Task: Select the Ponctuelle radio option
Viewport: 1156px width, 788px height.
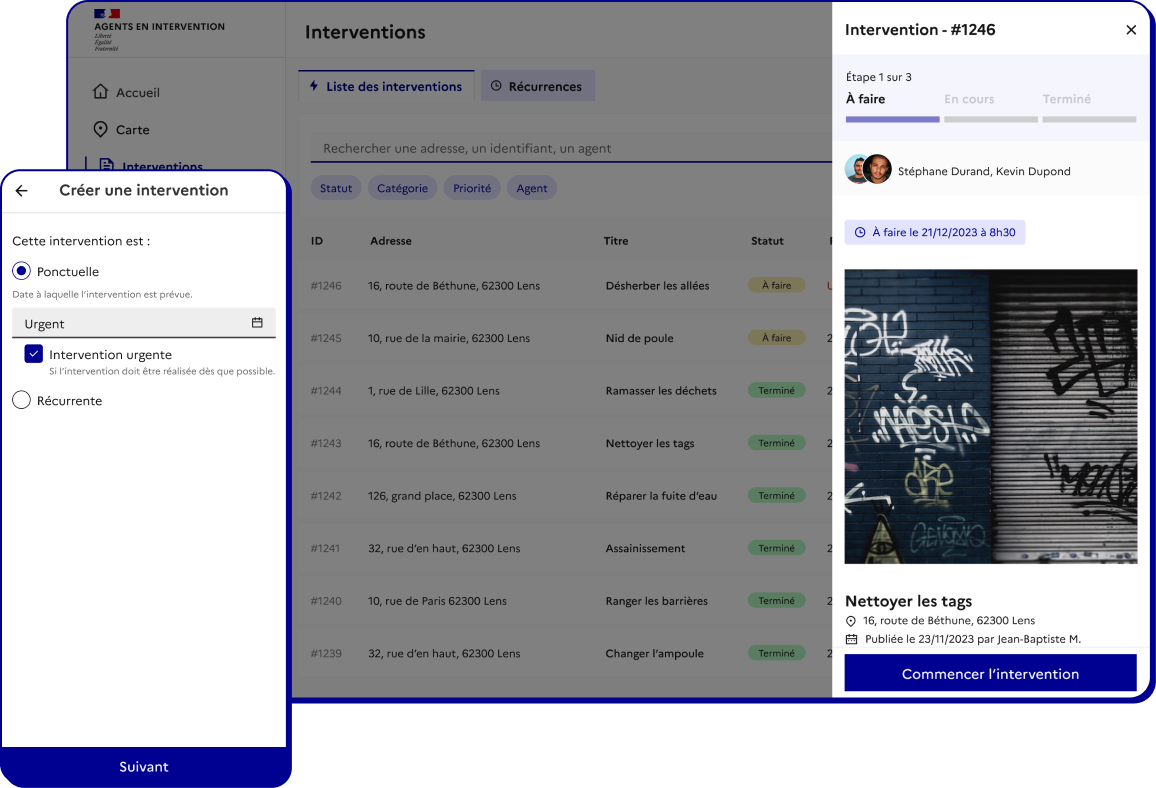Action: pos(21,271)
